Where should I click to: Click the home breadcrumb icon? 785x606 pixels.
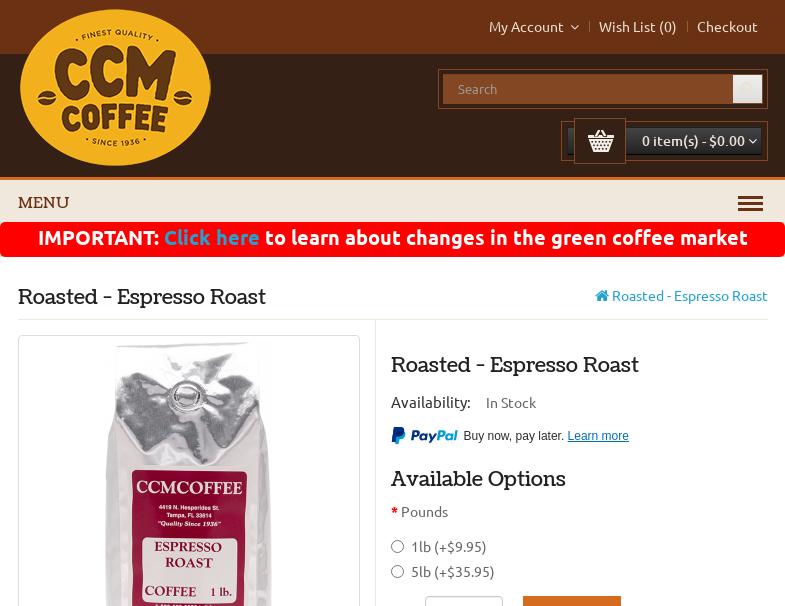pos(602,296)
